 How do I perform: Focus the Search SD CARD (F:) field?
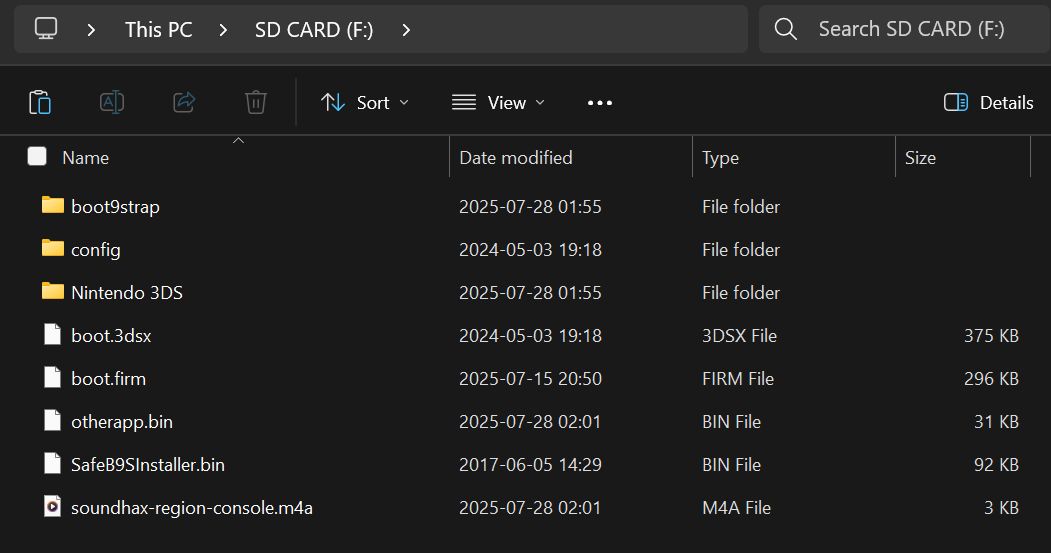pos(904,29)
